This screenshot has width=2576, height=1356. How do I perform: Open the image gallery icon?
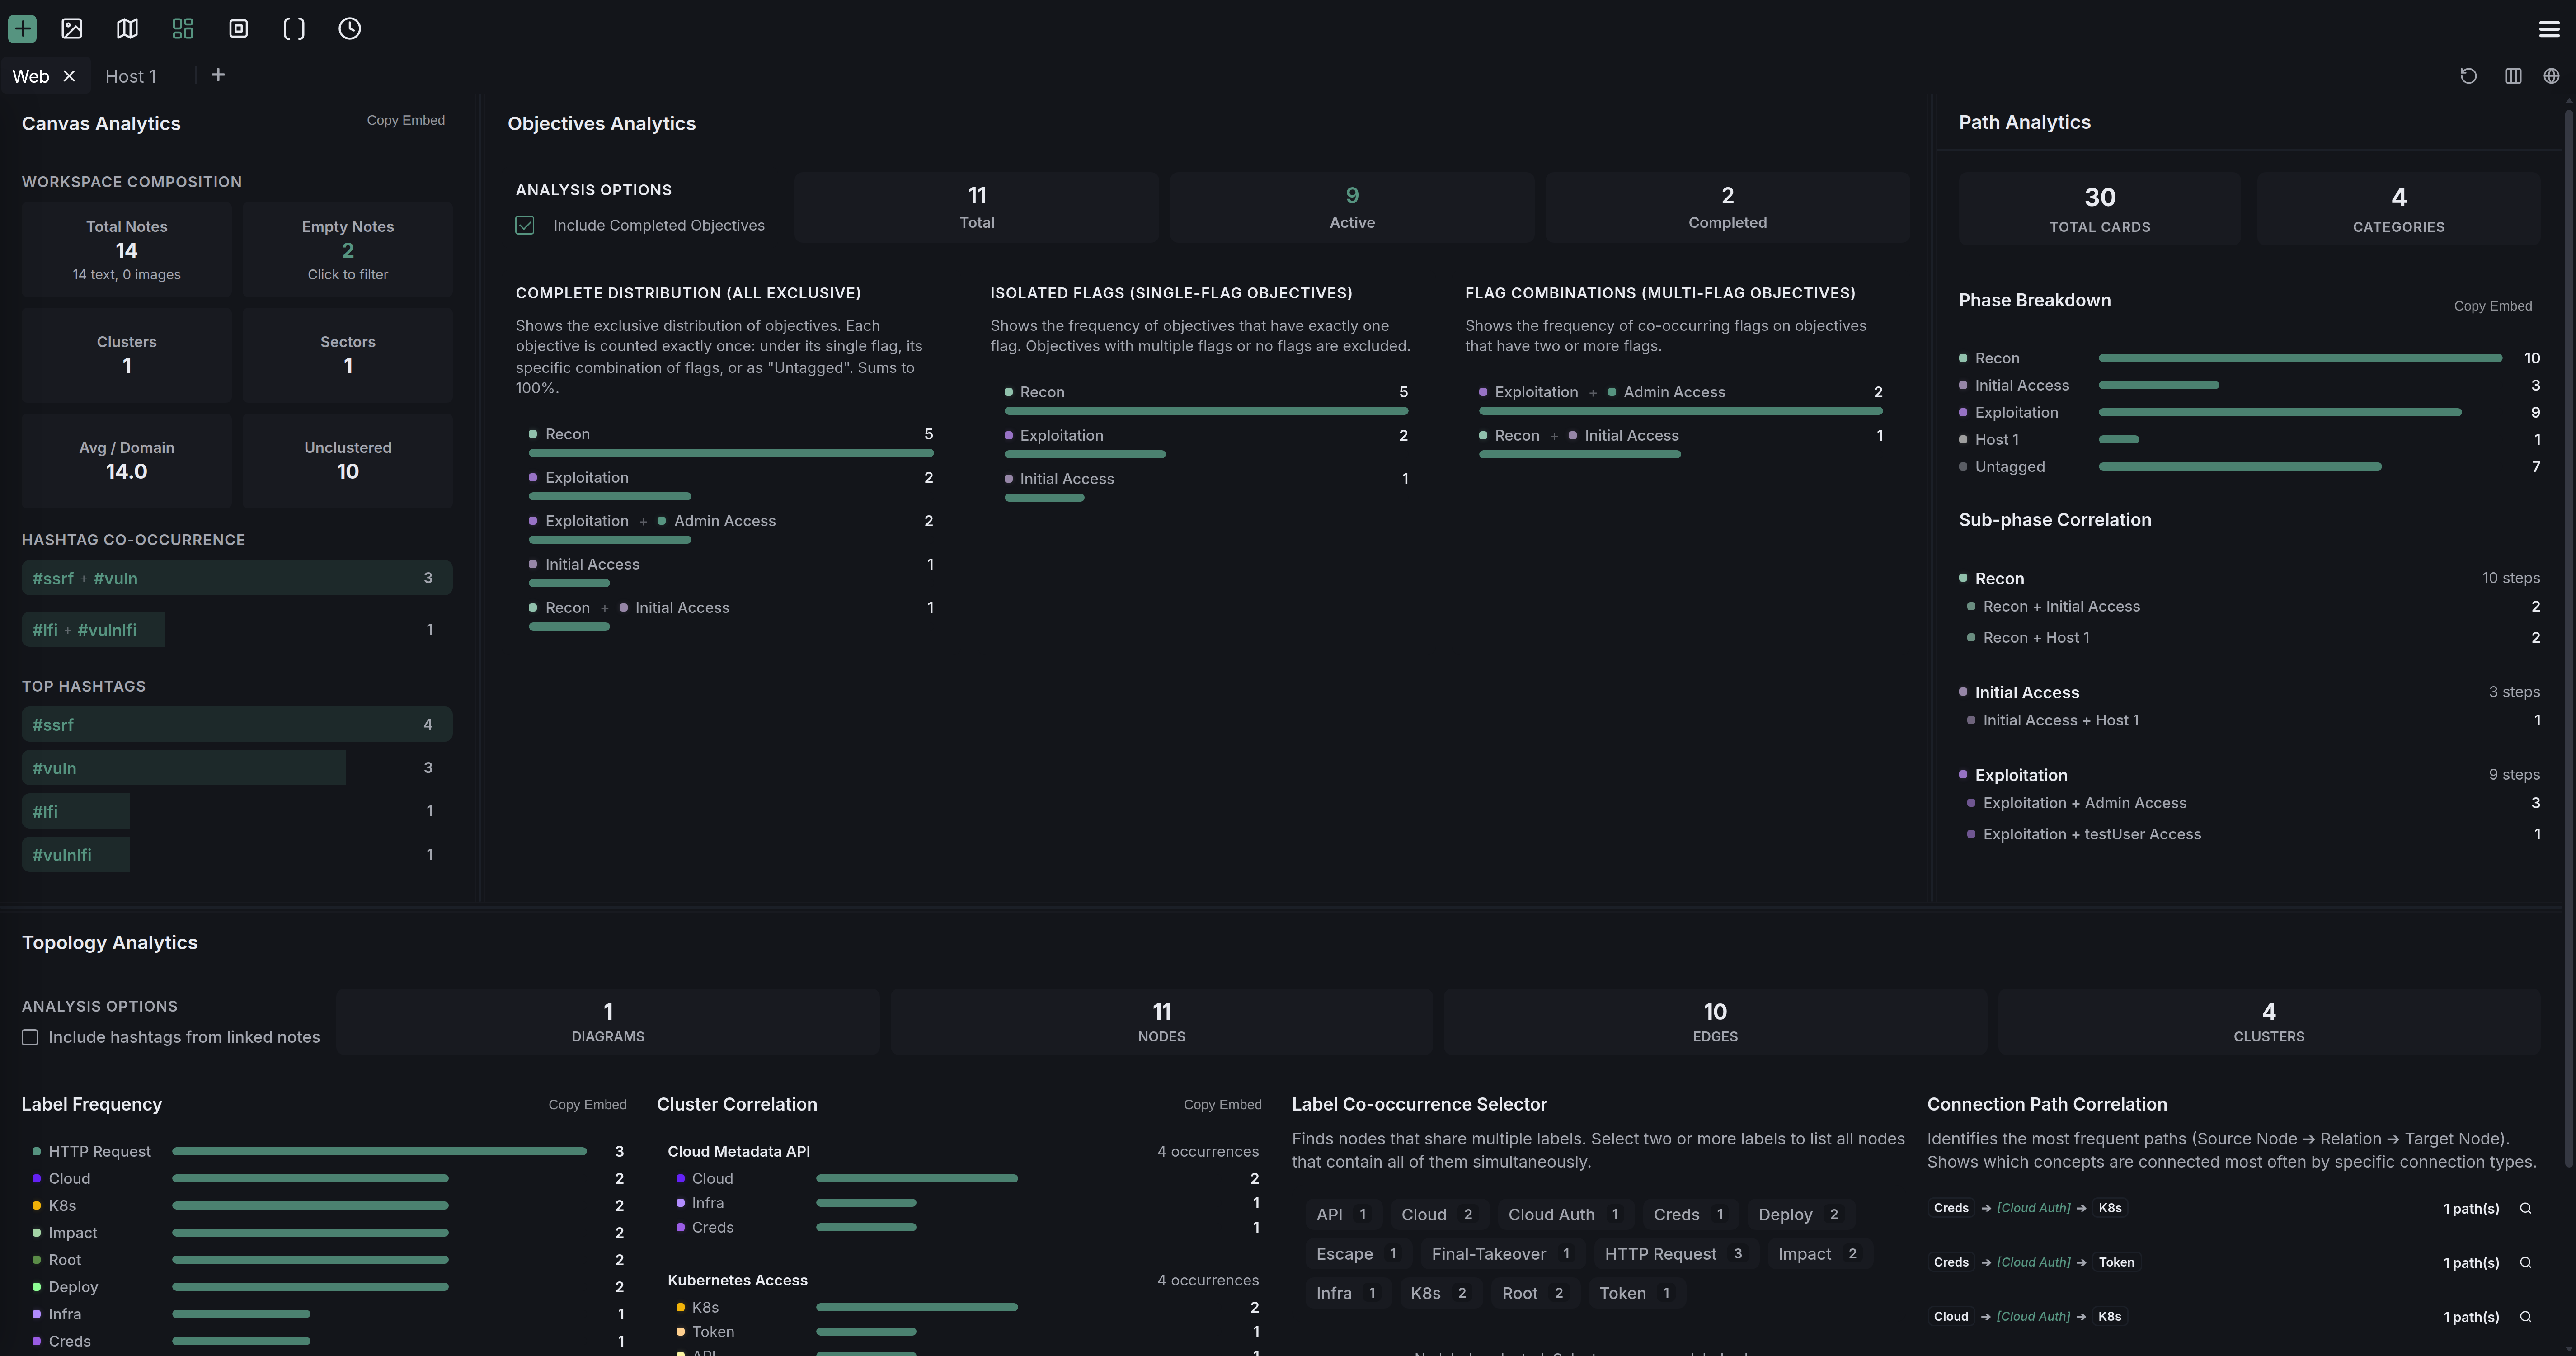(x=72, y=28)
